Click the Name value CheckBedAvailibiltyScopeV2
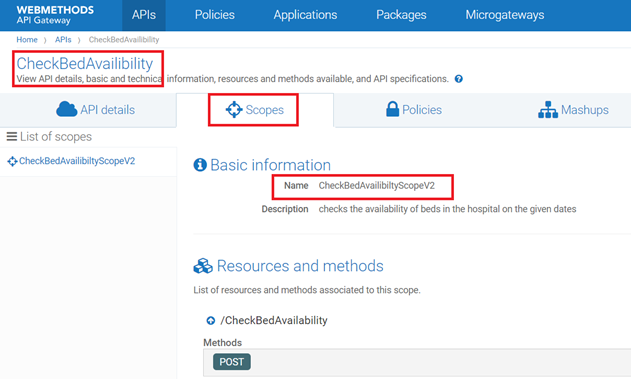The height and width of the screenshot is (379, 631). pyautogui.click(x=376, y=185)
